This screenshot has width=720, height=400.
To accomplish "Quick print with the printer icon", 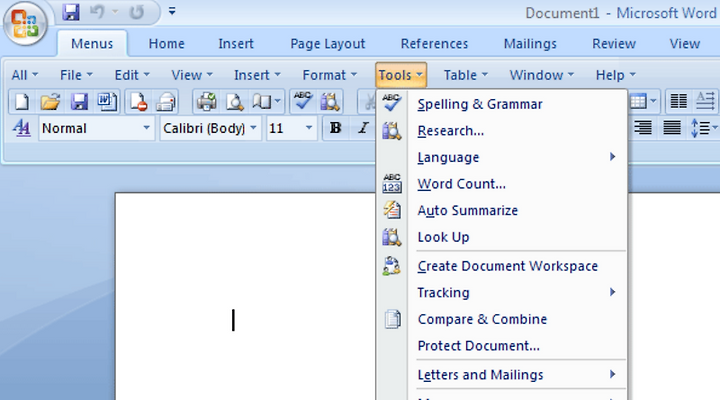I will [207, 101].
